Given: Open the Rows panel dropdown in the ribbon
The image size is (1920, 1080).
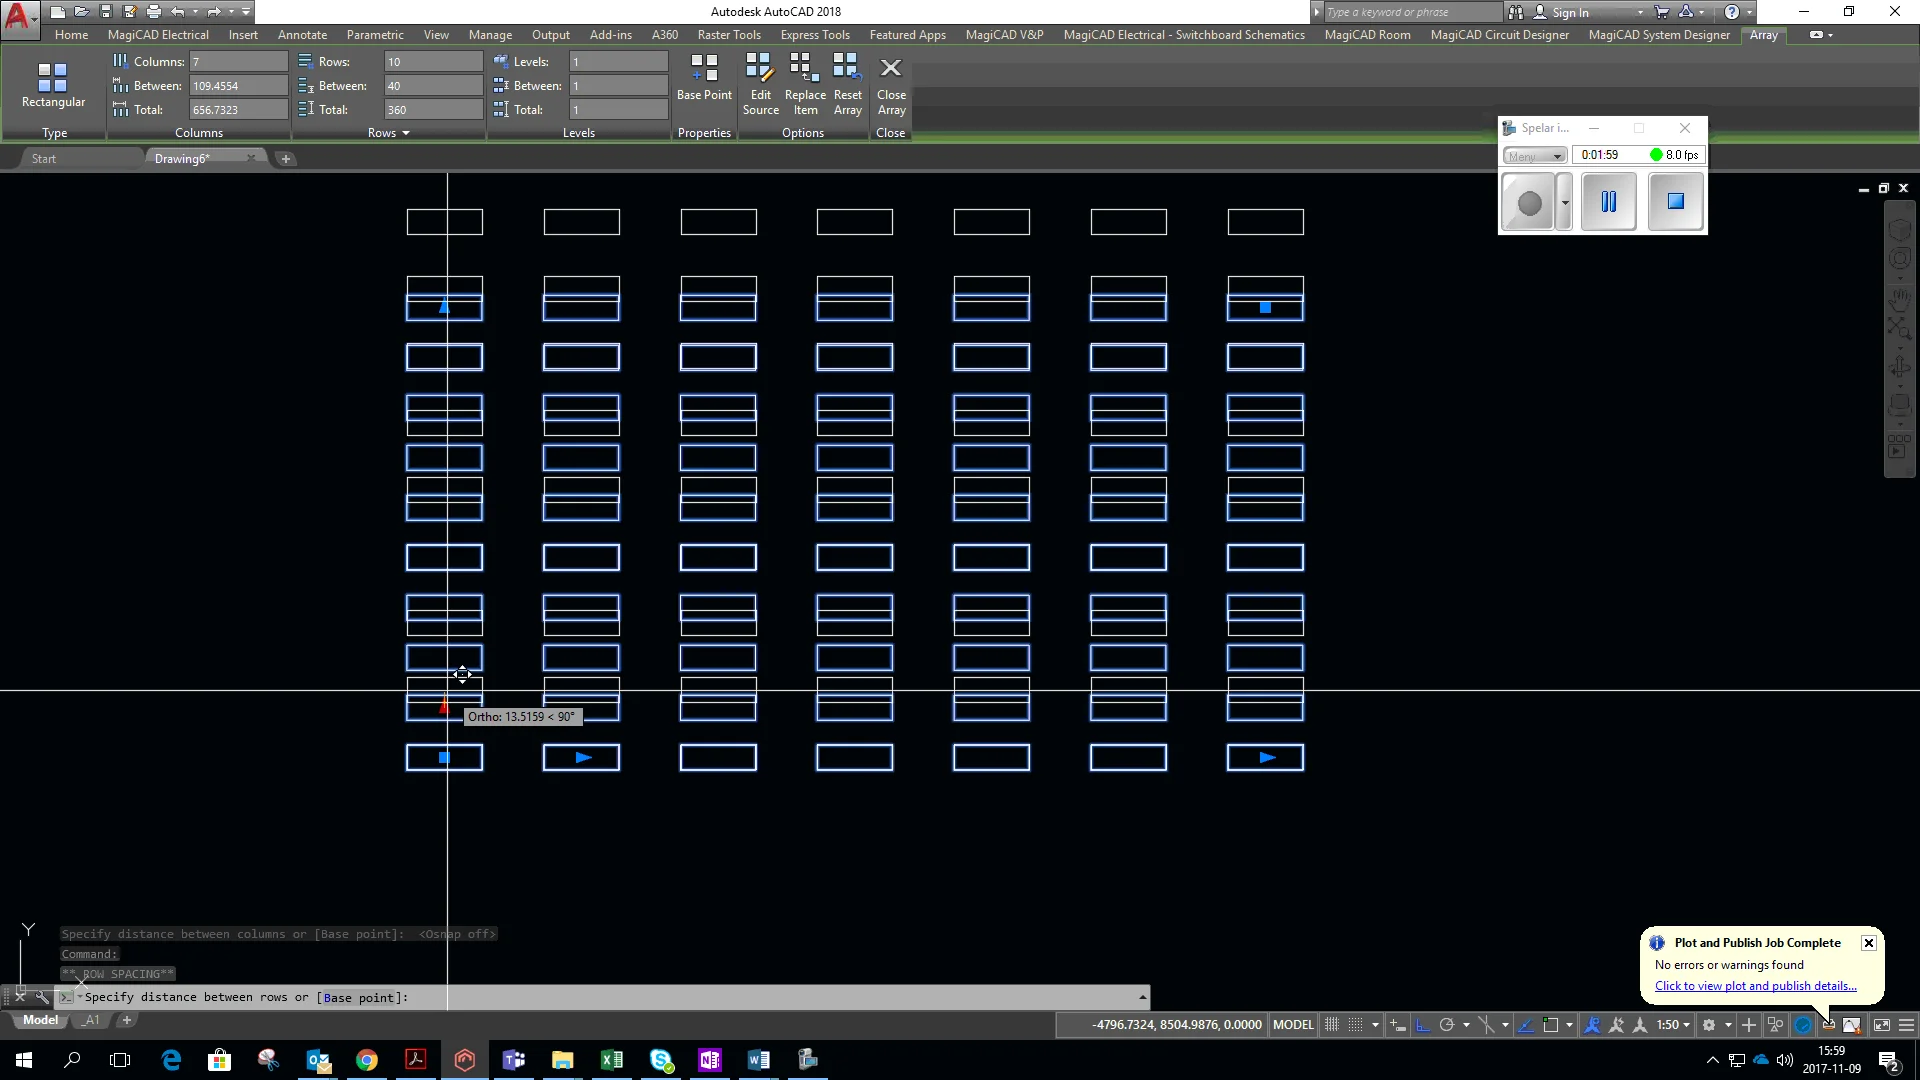Looking at the screenshot, I should 406,132.
